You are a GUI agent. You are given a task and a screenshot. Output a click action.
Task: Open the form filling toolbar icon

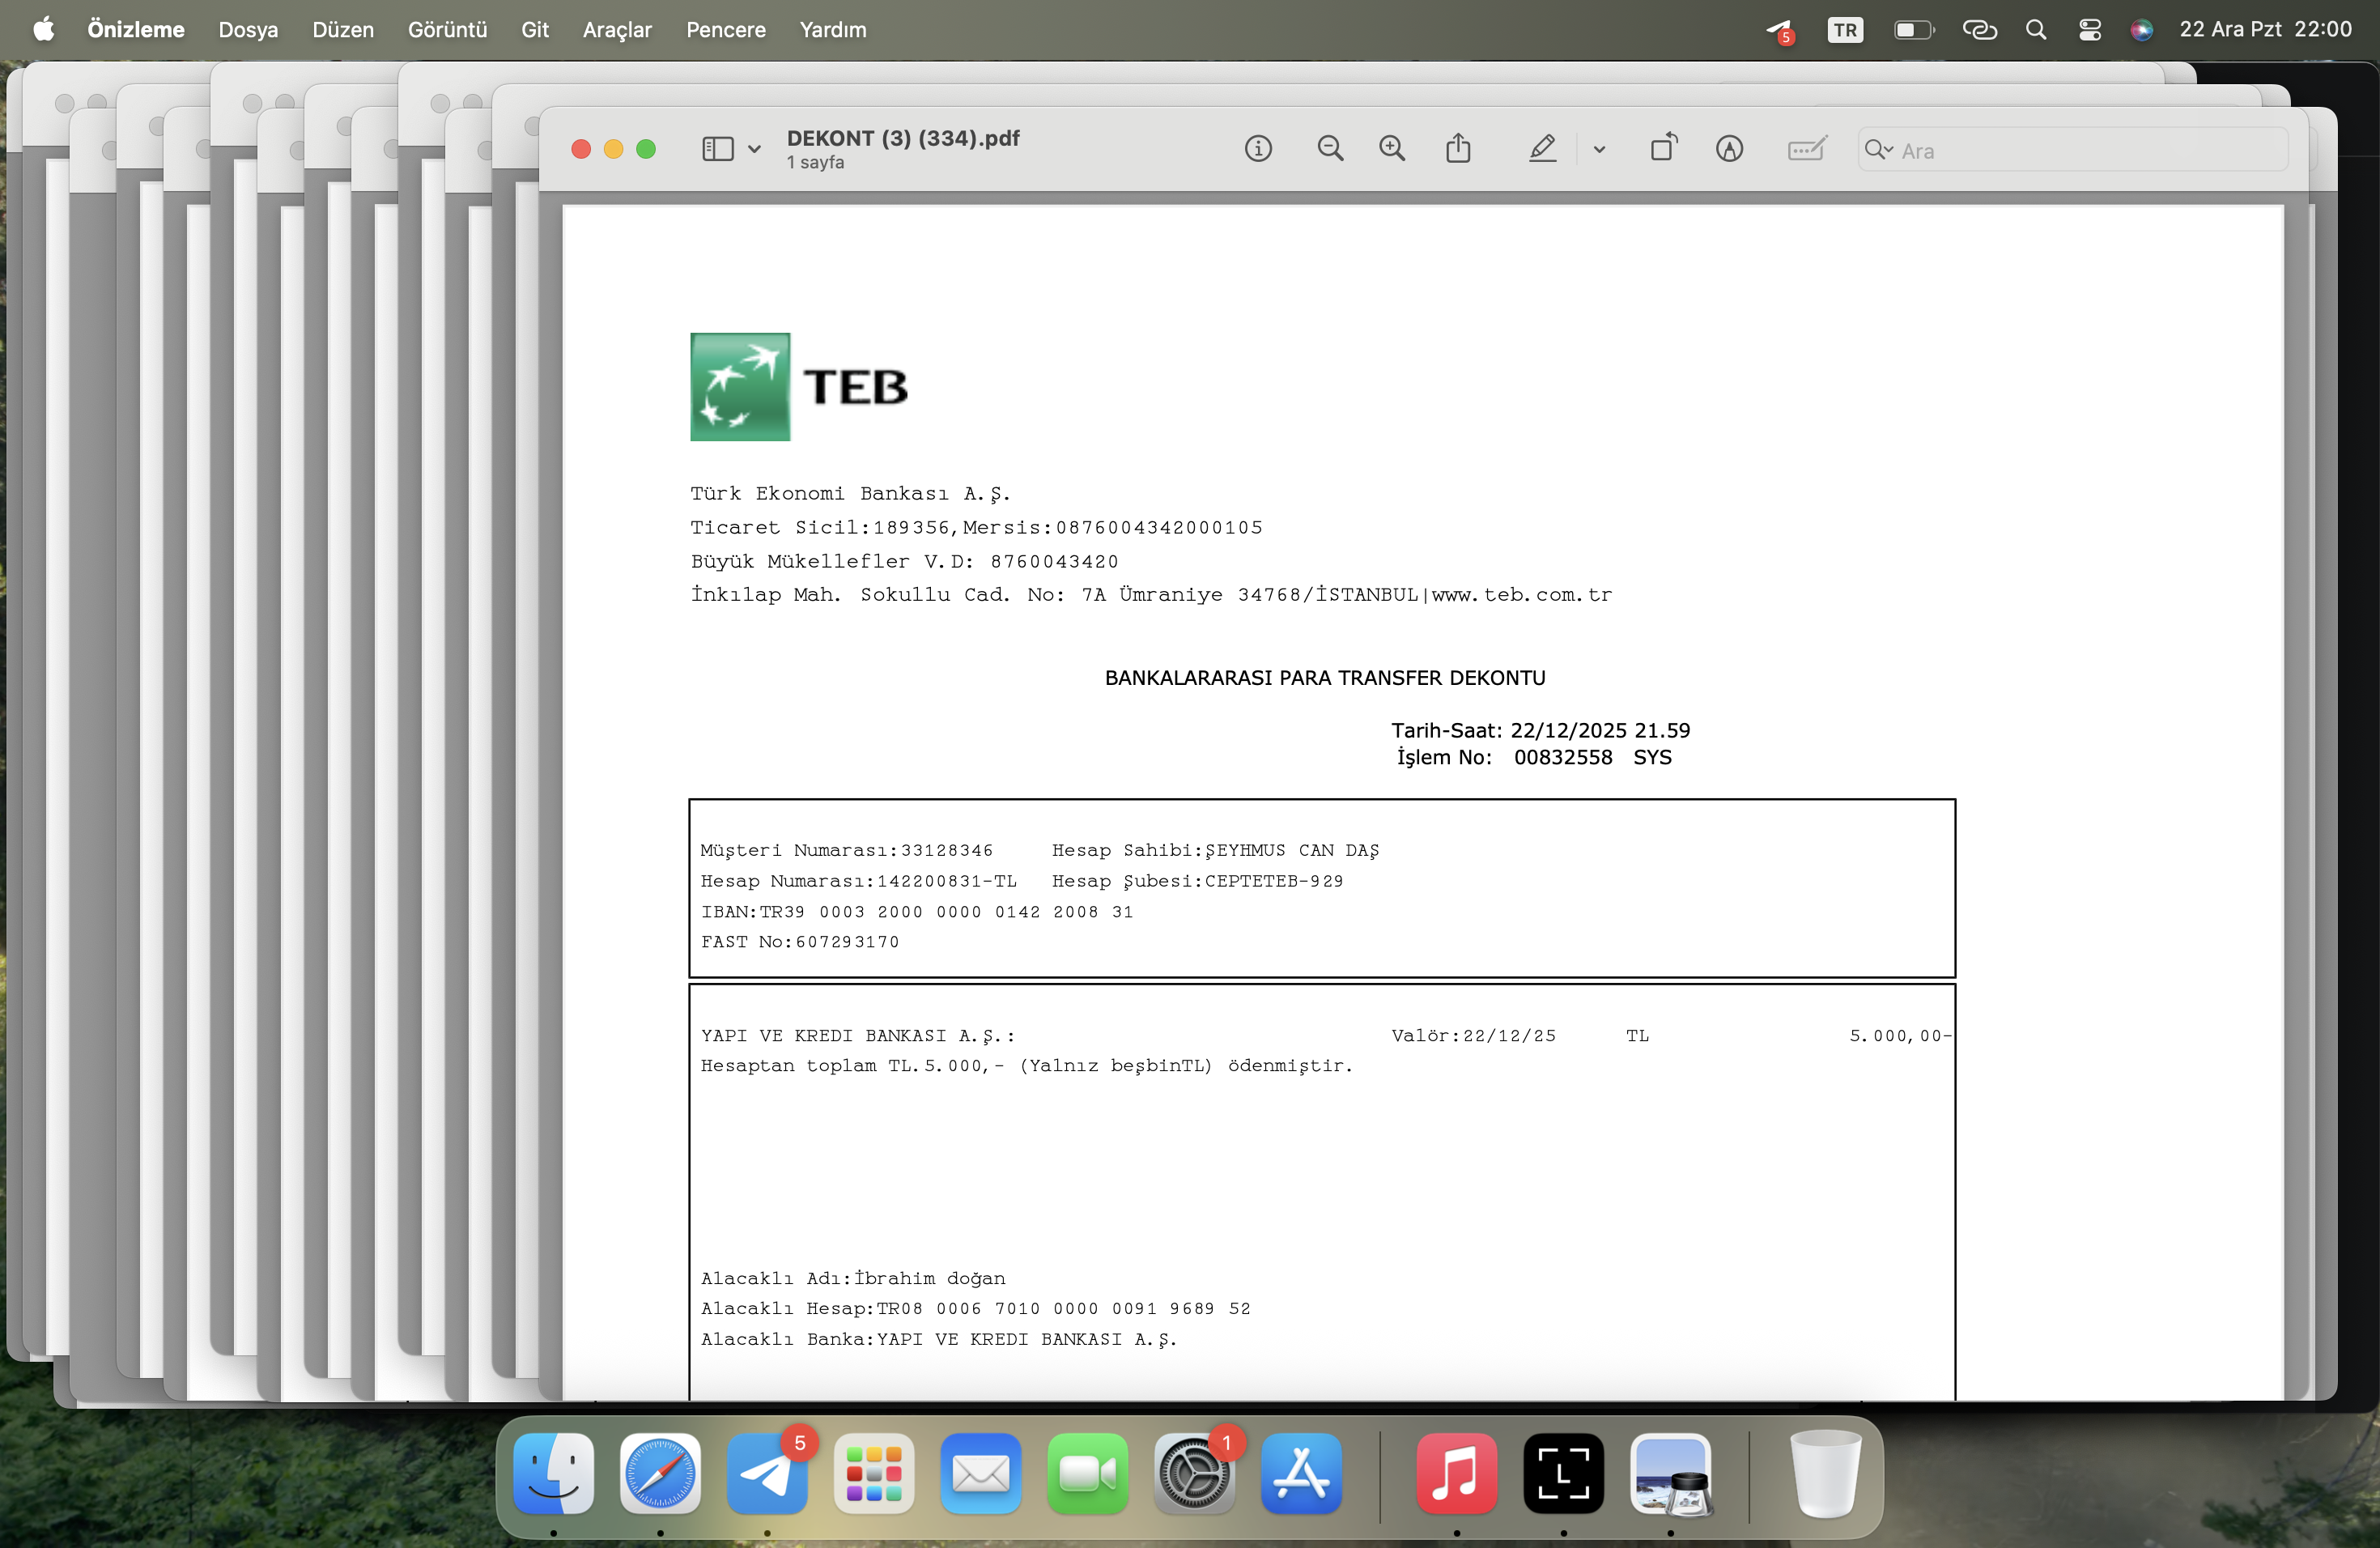pos(1807,149)
